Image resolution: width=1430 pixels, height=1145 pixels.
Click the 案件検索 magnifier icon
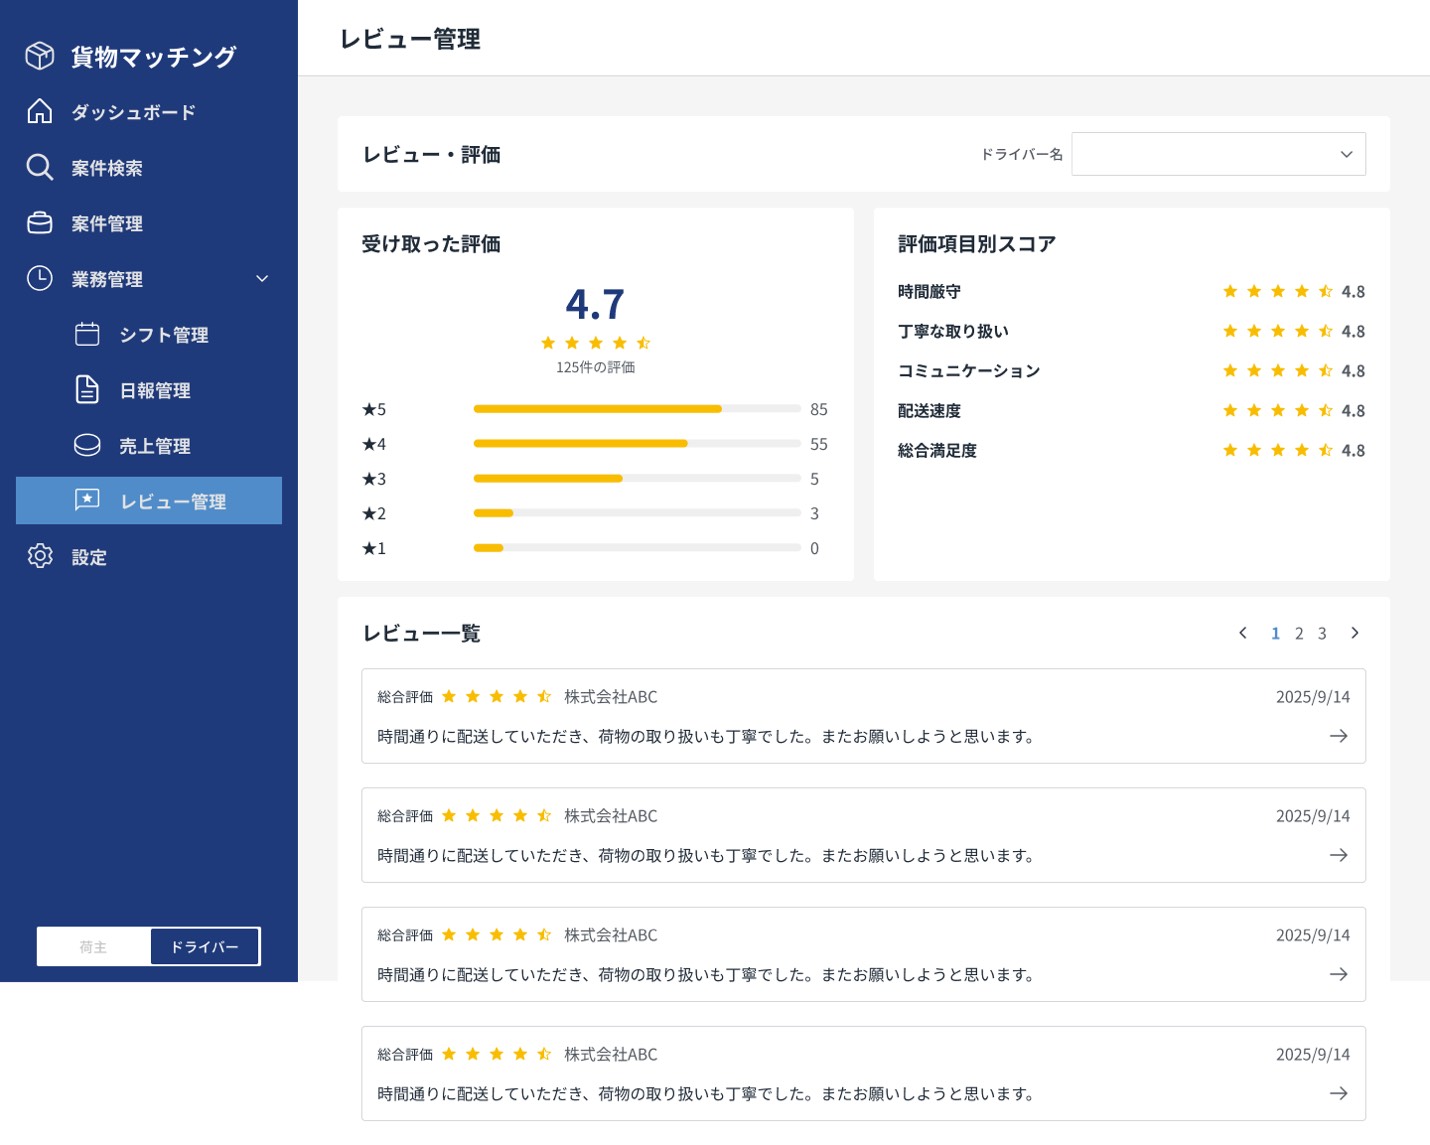tap(40, 167)
